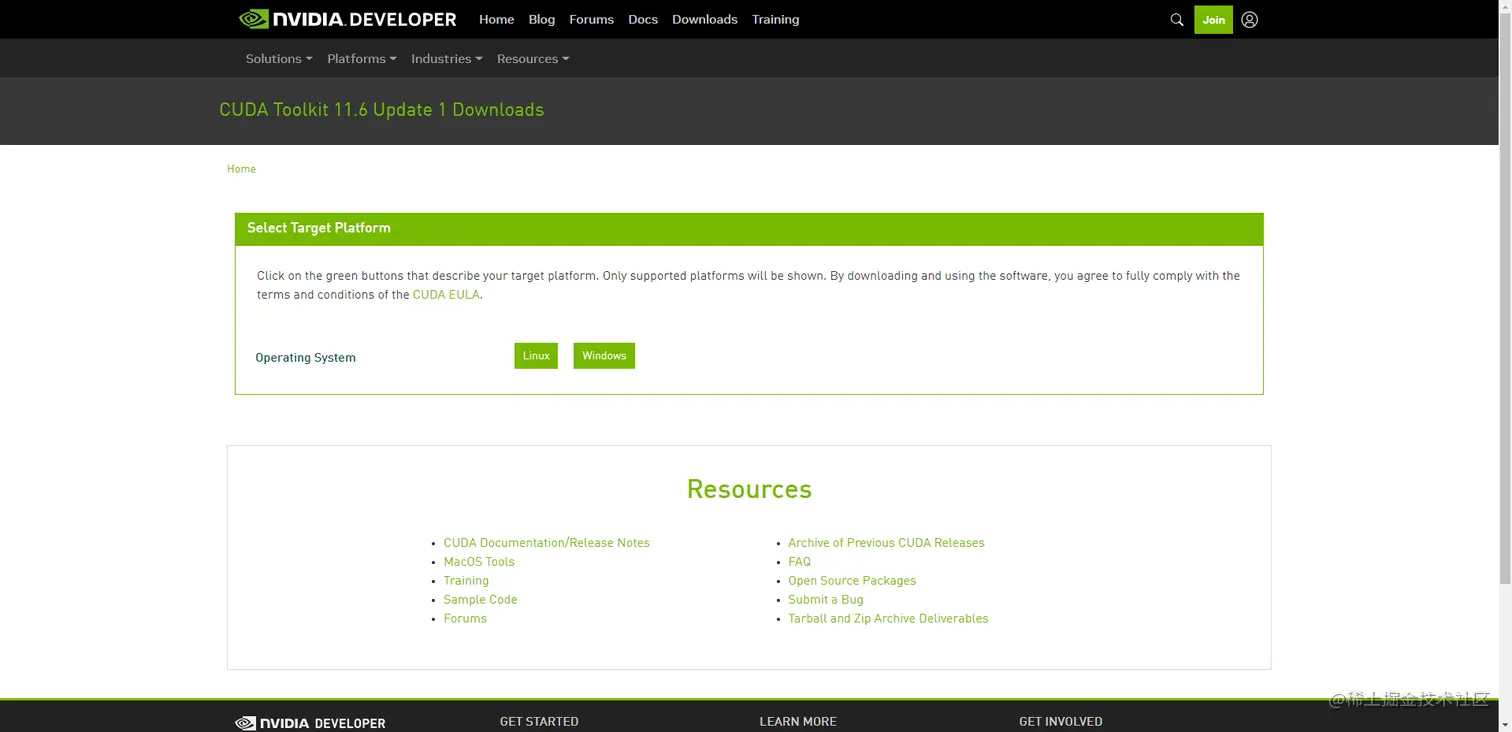Click the NVIDIA Developer logo in header
Image resolution: width=1512 pixels, height=732 pixels.
347,19
